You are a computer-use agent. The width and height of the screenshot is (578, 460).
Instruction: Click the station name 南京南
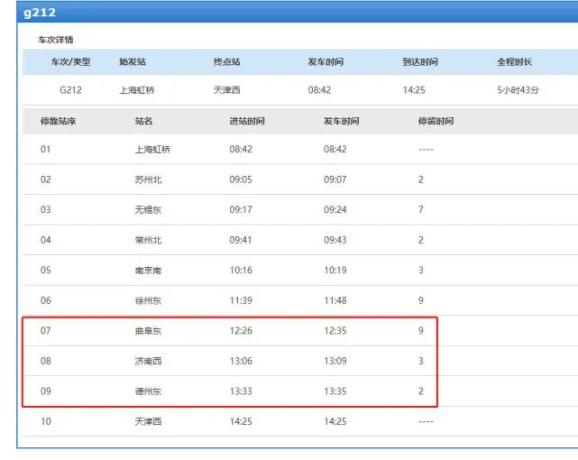pyautogui.click(x=148, y=270)
